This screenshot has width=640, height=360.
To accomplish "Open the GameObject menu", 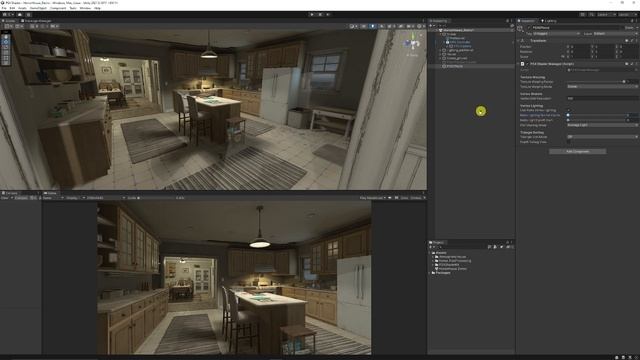I will 38,8.
